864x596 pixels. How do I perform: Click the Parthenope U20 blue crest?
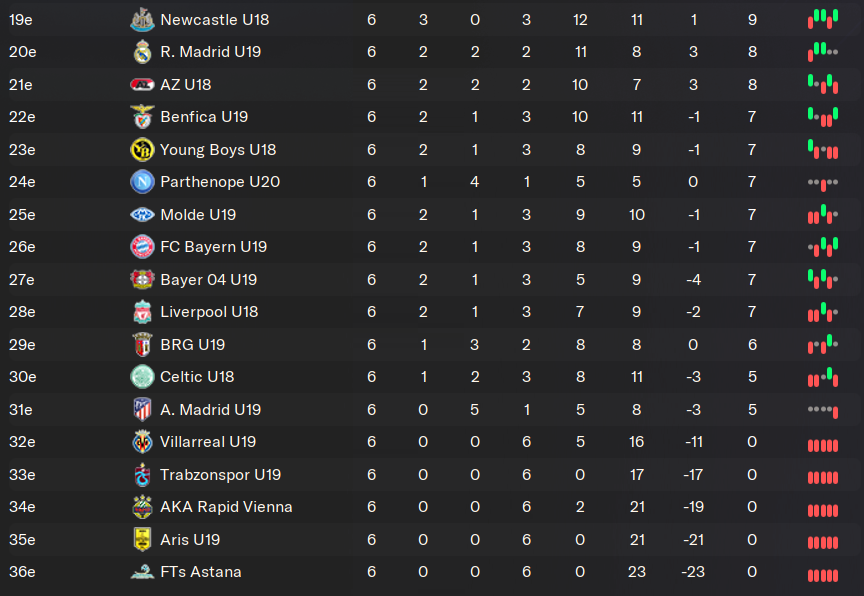[x=142, y=182]
